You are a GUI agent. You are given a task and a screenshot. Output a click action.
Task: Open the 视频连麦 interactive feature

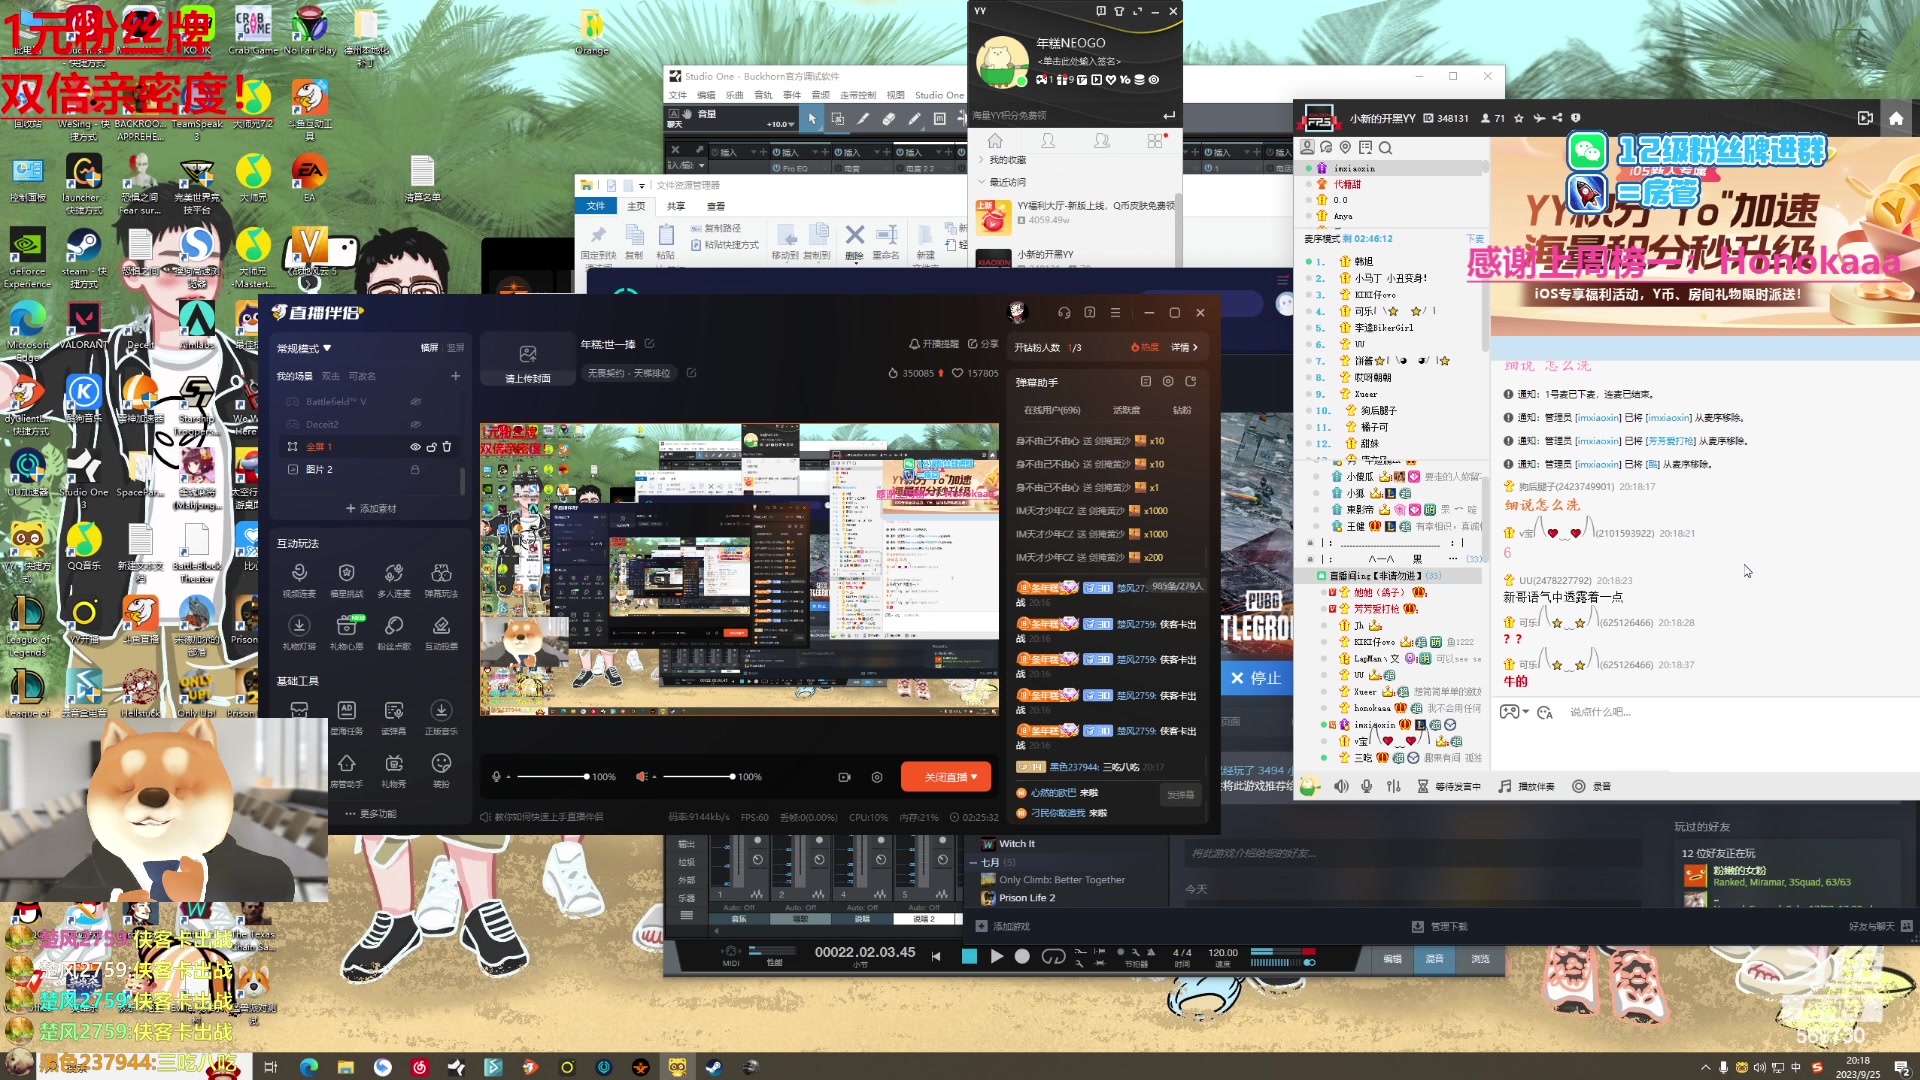coord(299,579)
